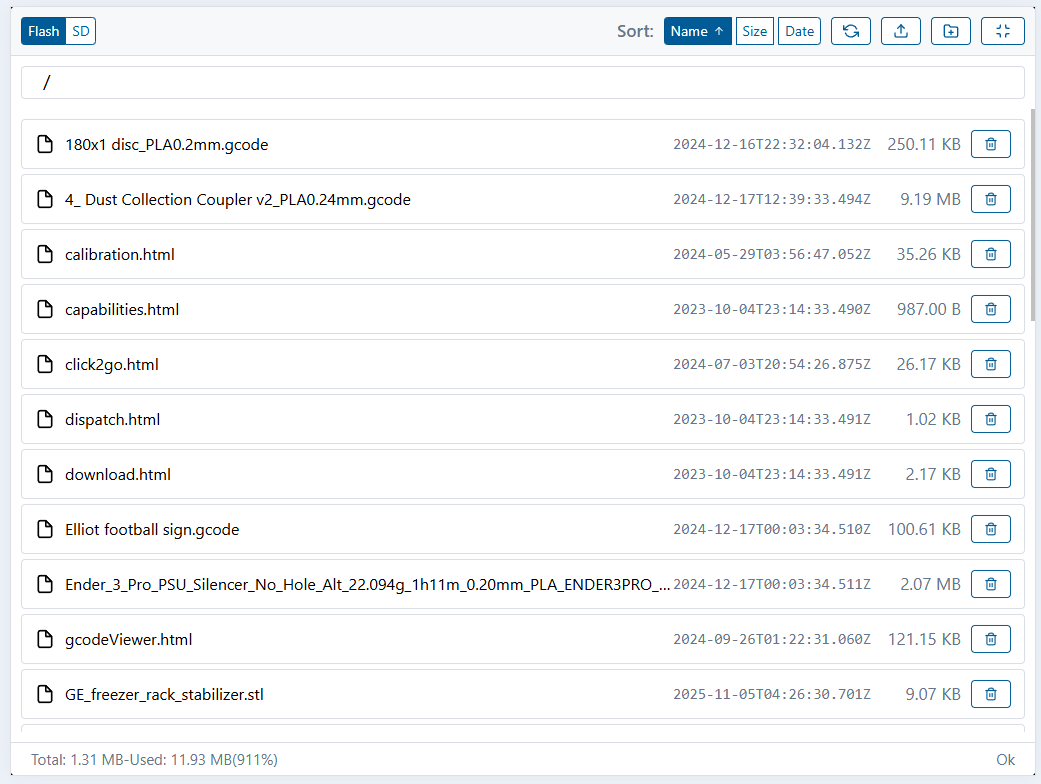Select the Ender_3_Pro_PSU_Silencer gcode file
The image size is (1041, 784).
[367, 584]
